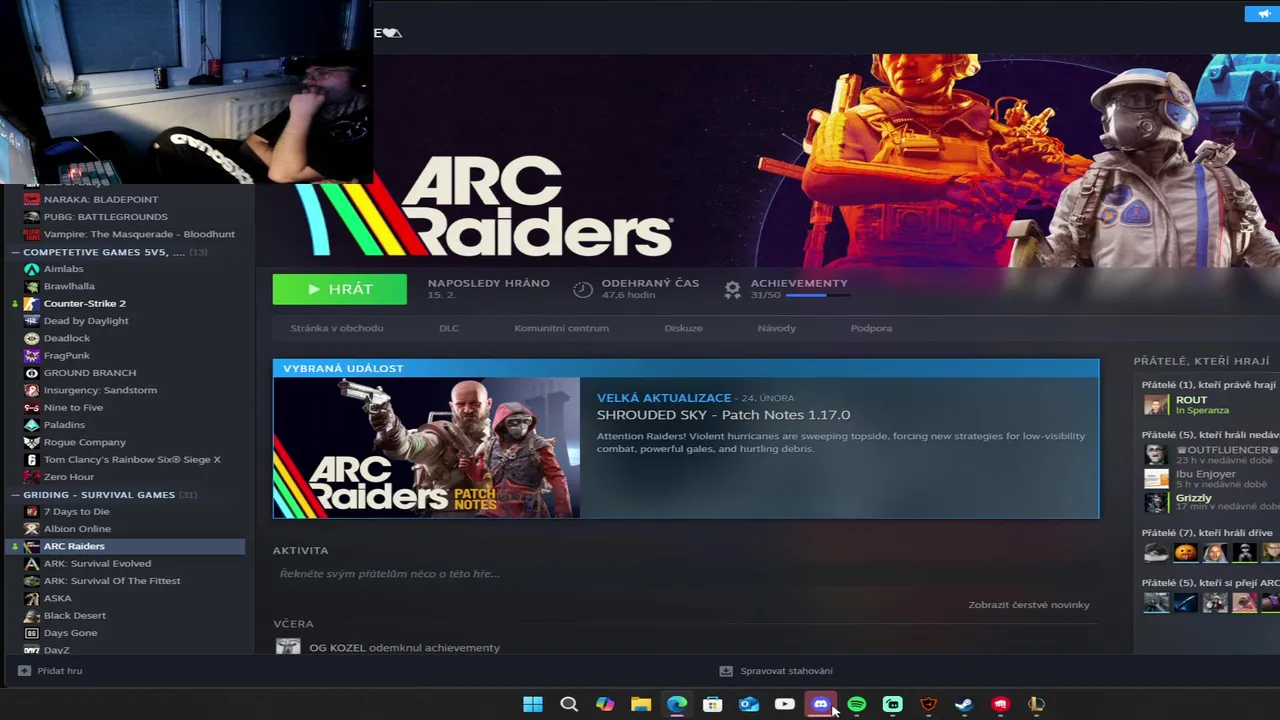Open the Aimlabs game icon in library

coord(31,269)
